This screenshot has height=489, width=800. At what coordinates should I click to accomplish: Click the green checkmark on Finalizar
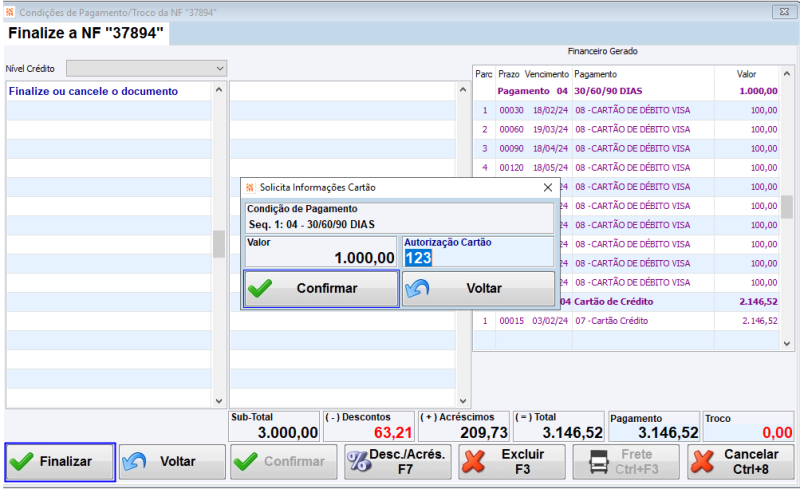pos(21,461)
